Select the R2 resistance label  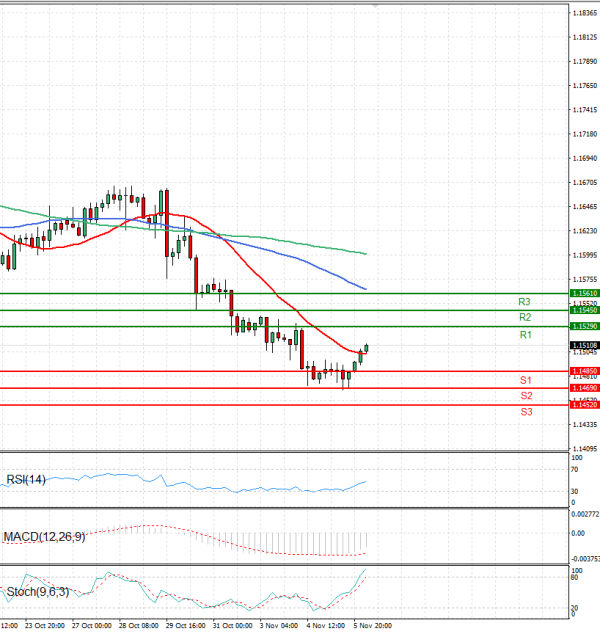pyautogui.click(x=524, y=317)
